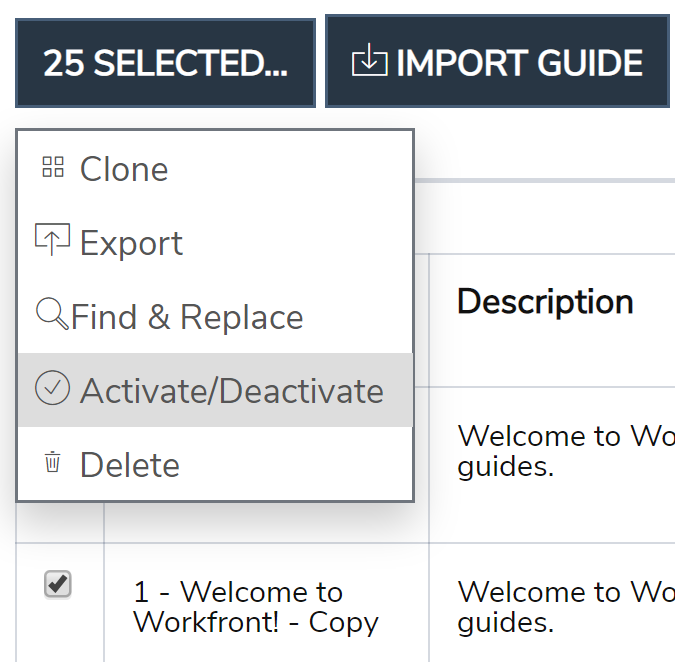Uncheck the Welcome to Workfront Copy checkbox
The image size is (675, 662).
58,585
